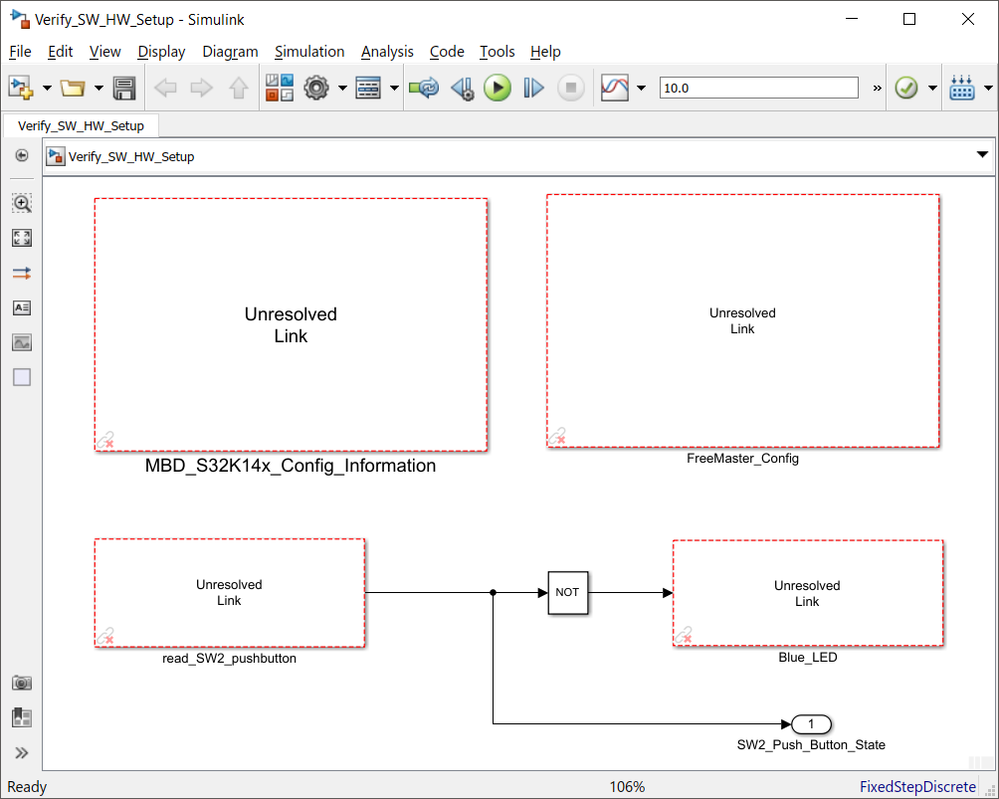Open the Diagram menu
Image resolution: width=999 pixels, height=799 pixels.
pos(230,52)
